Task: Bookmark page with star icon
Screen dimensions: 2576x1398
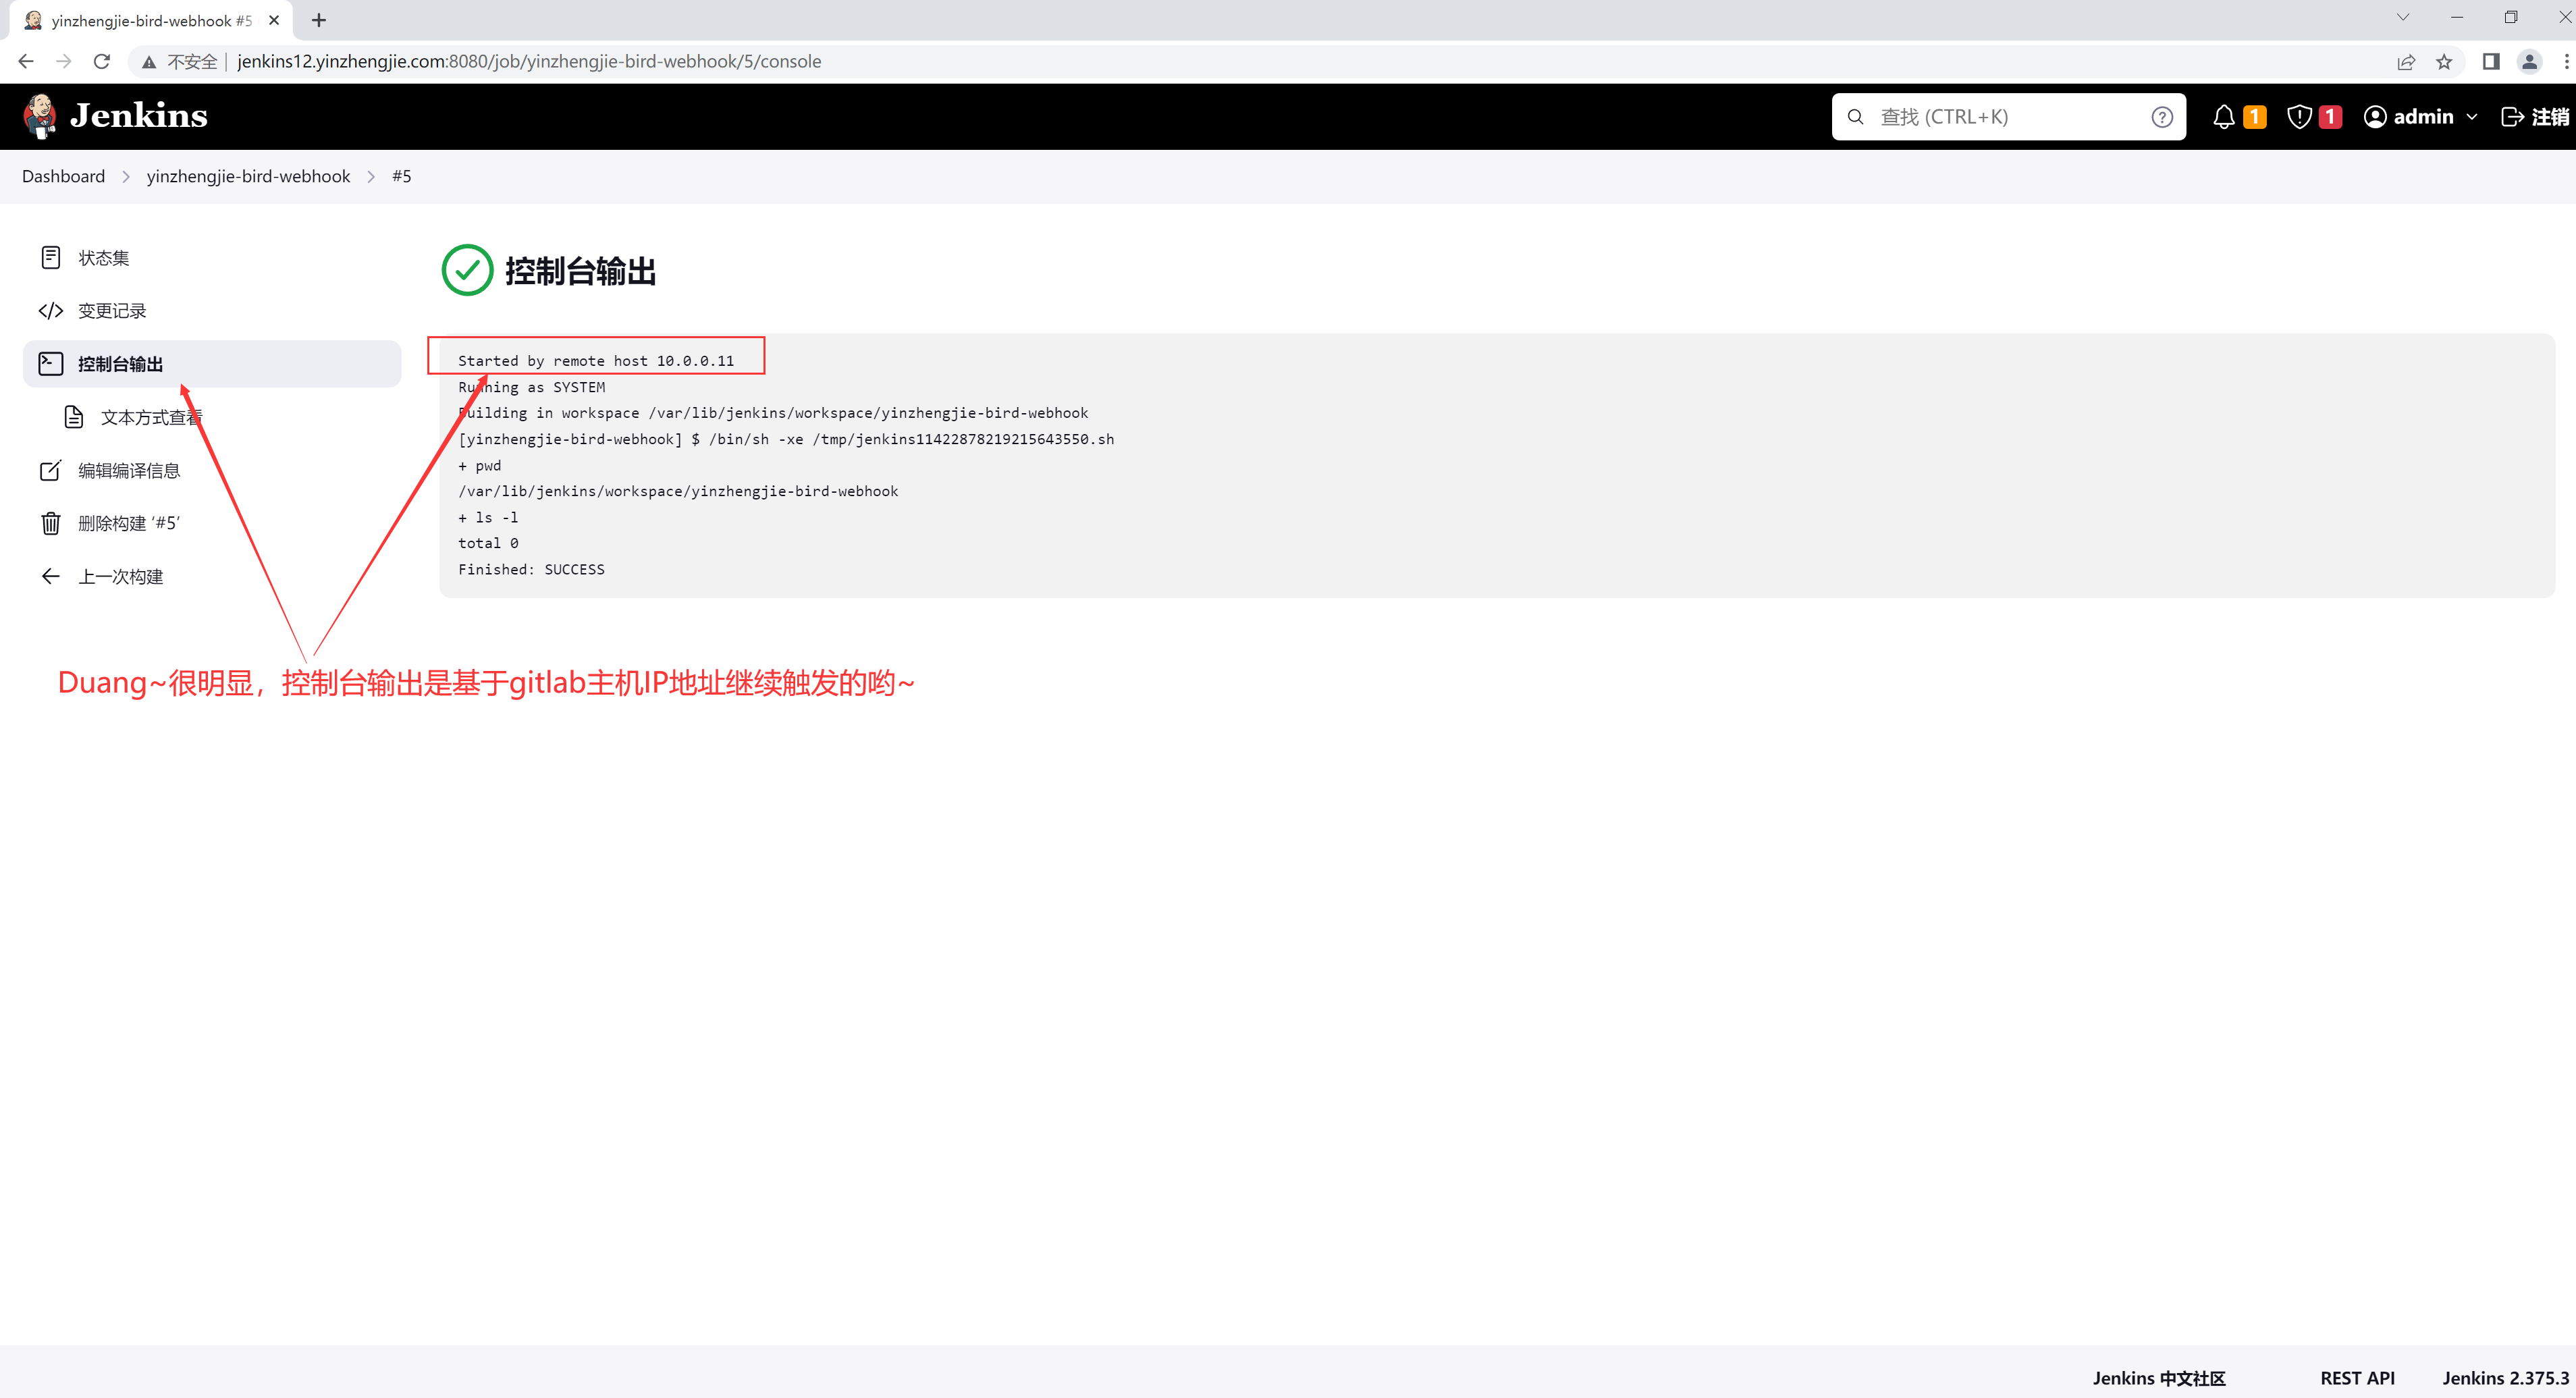Action: pos(2443,62)
